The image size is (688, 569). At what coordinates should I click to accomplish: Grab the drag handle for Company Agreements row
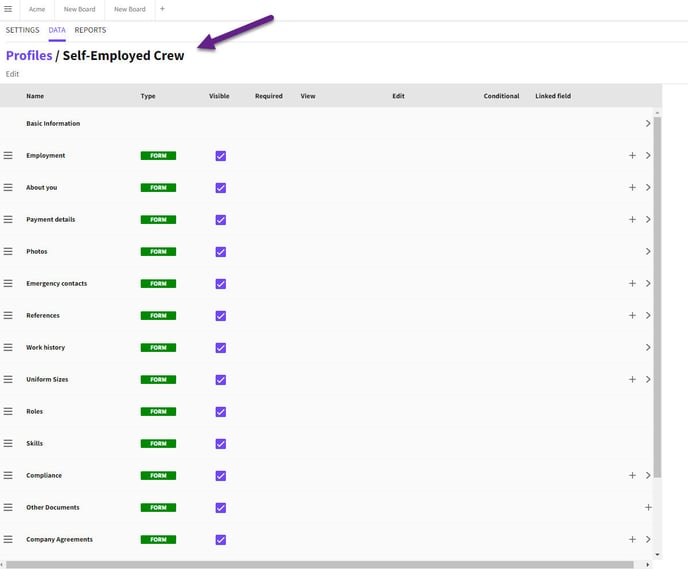point(8,540)
